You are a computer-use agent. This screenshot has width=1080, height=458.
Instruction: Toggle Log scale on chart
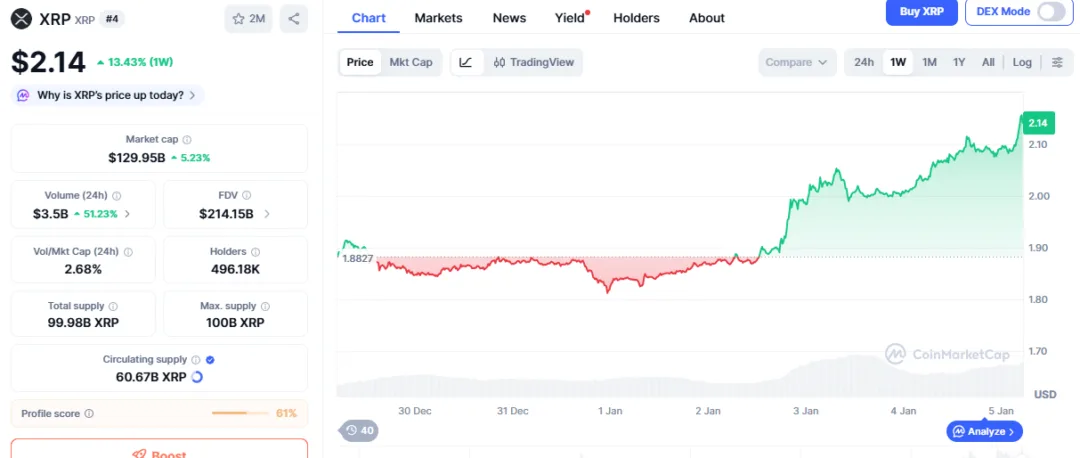[x=1022, y=62]
